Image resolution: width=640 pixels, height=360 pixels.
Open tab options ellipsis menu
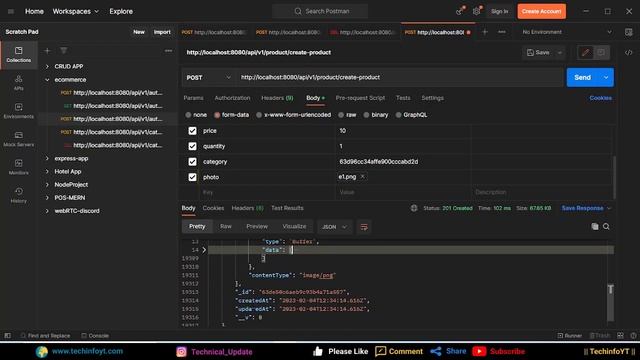pos(502,32)
